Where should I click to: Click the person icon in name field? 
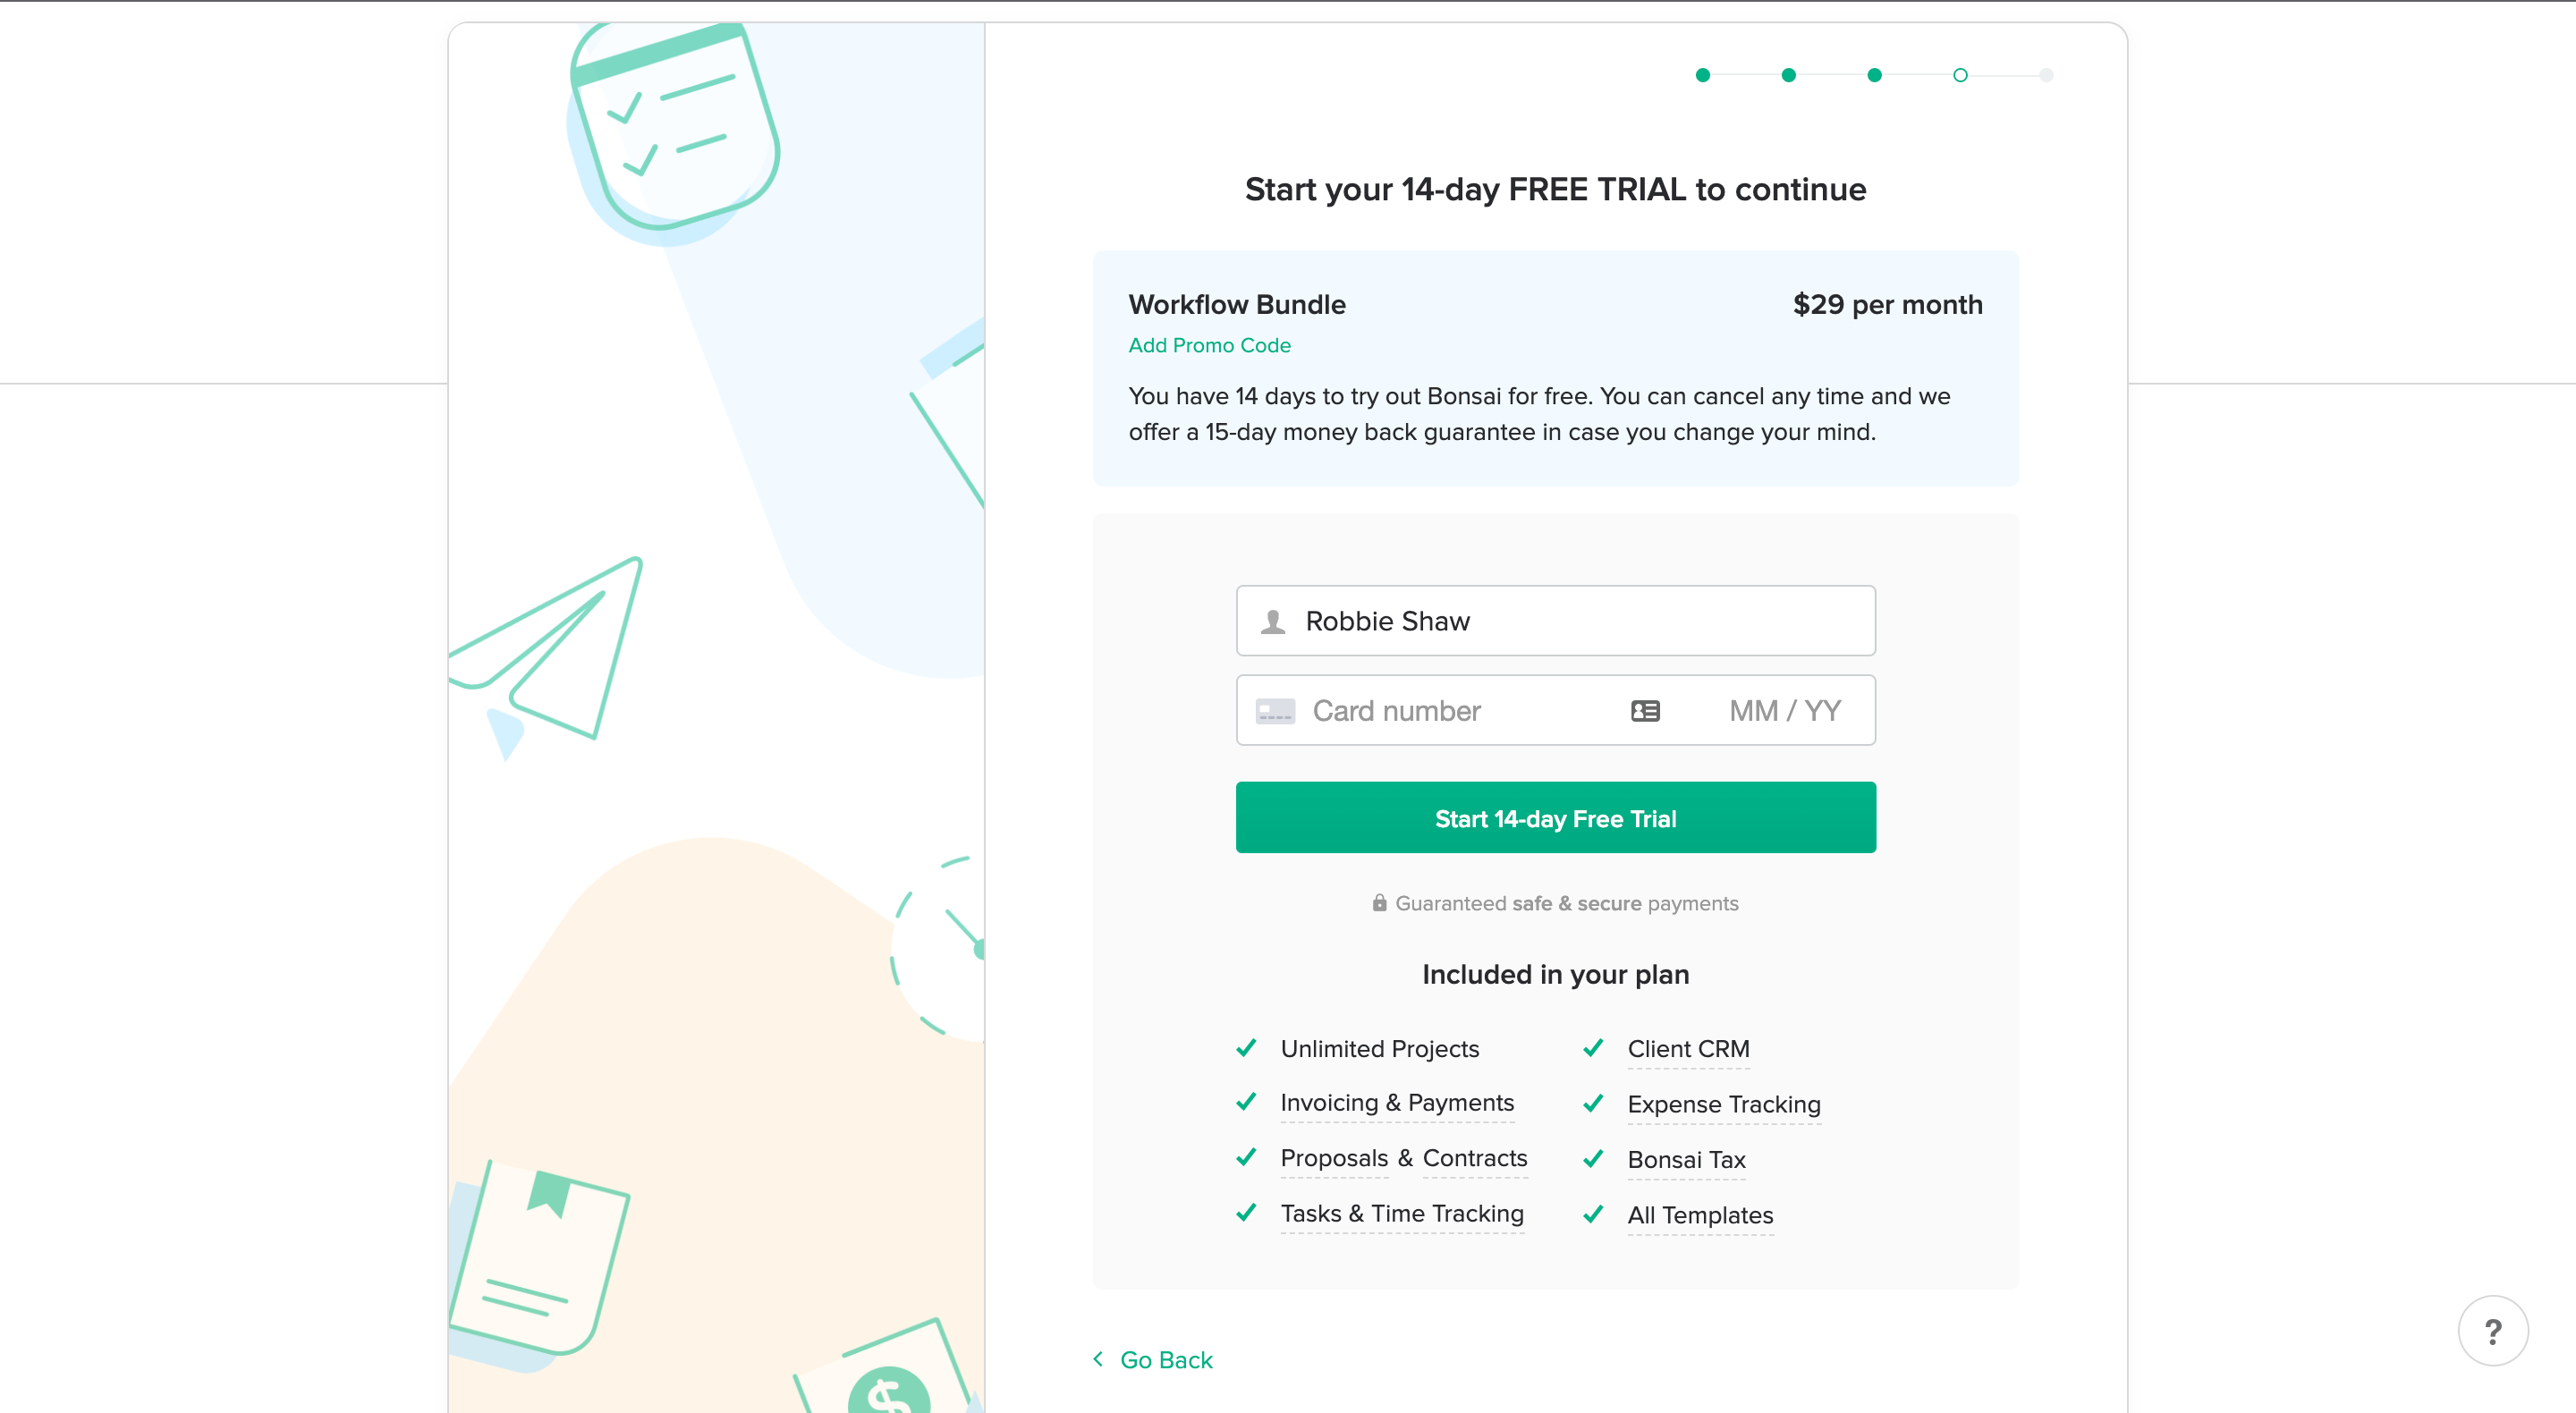click(1273, 621)
